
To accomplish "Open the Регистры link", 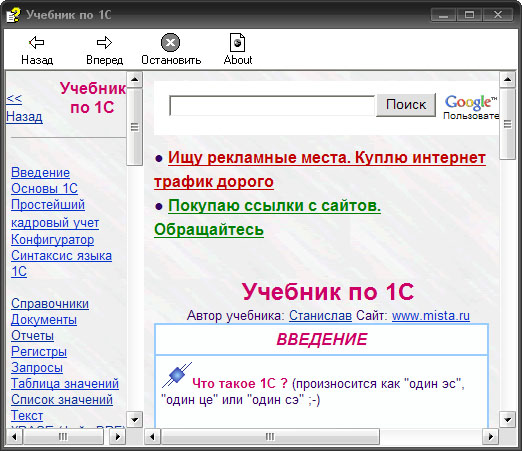I will [x=39, y=352].
